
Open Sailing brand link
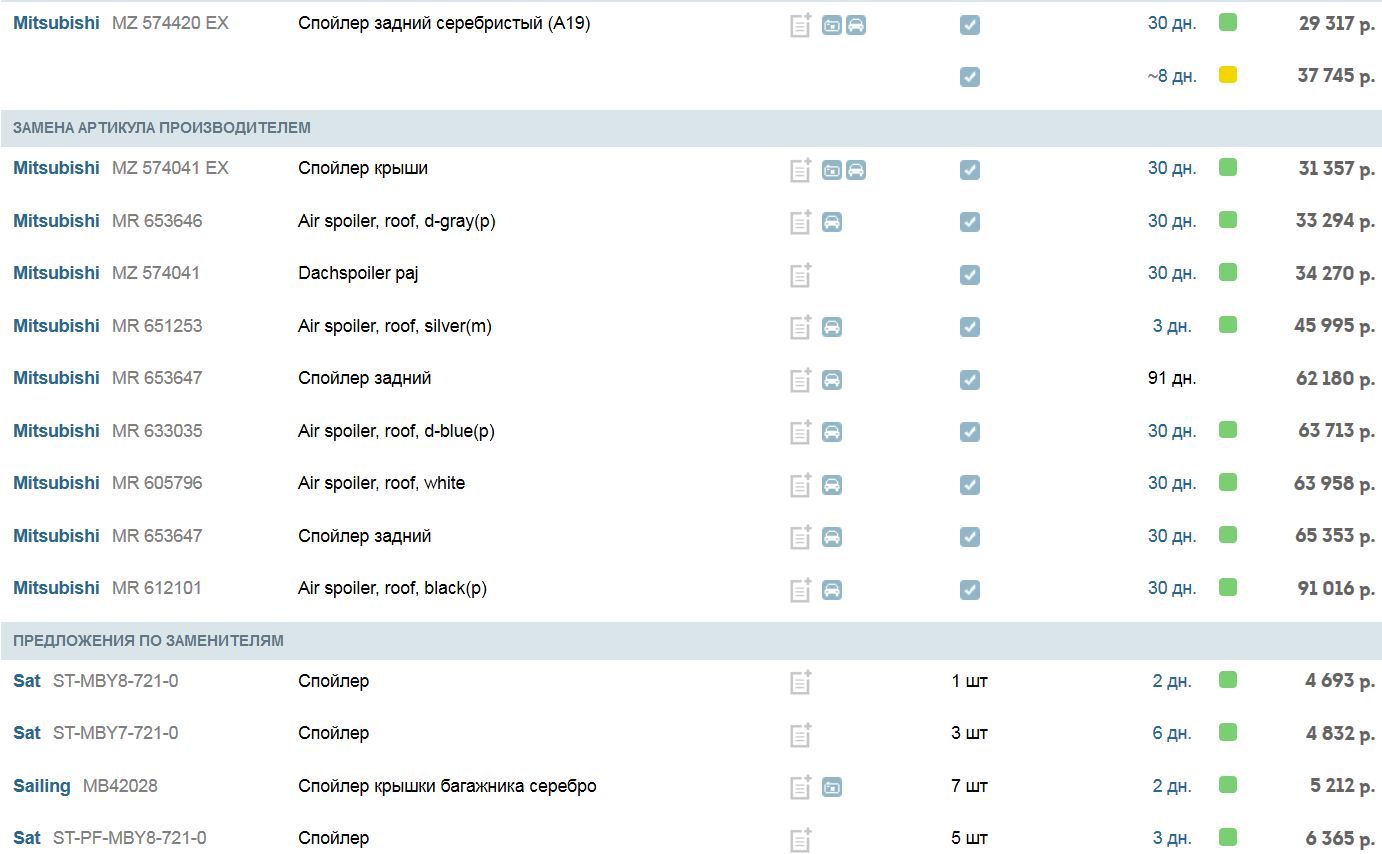tap(42, 786)
